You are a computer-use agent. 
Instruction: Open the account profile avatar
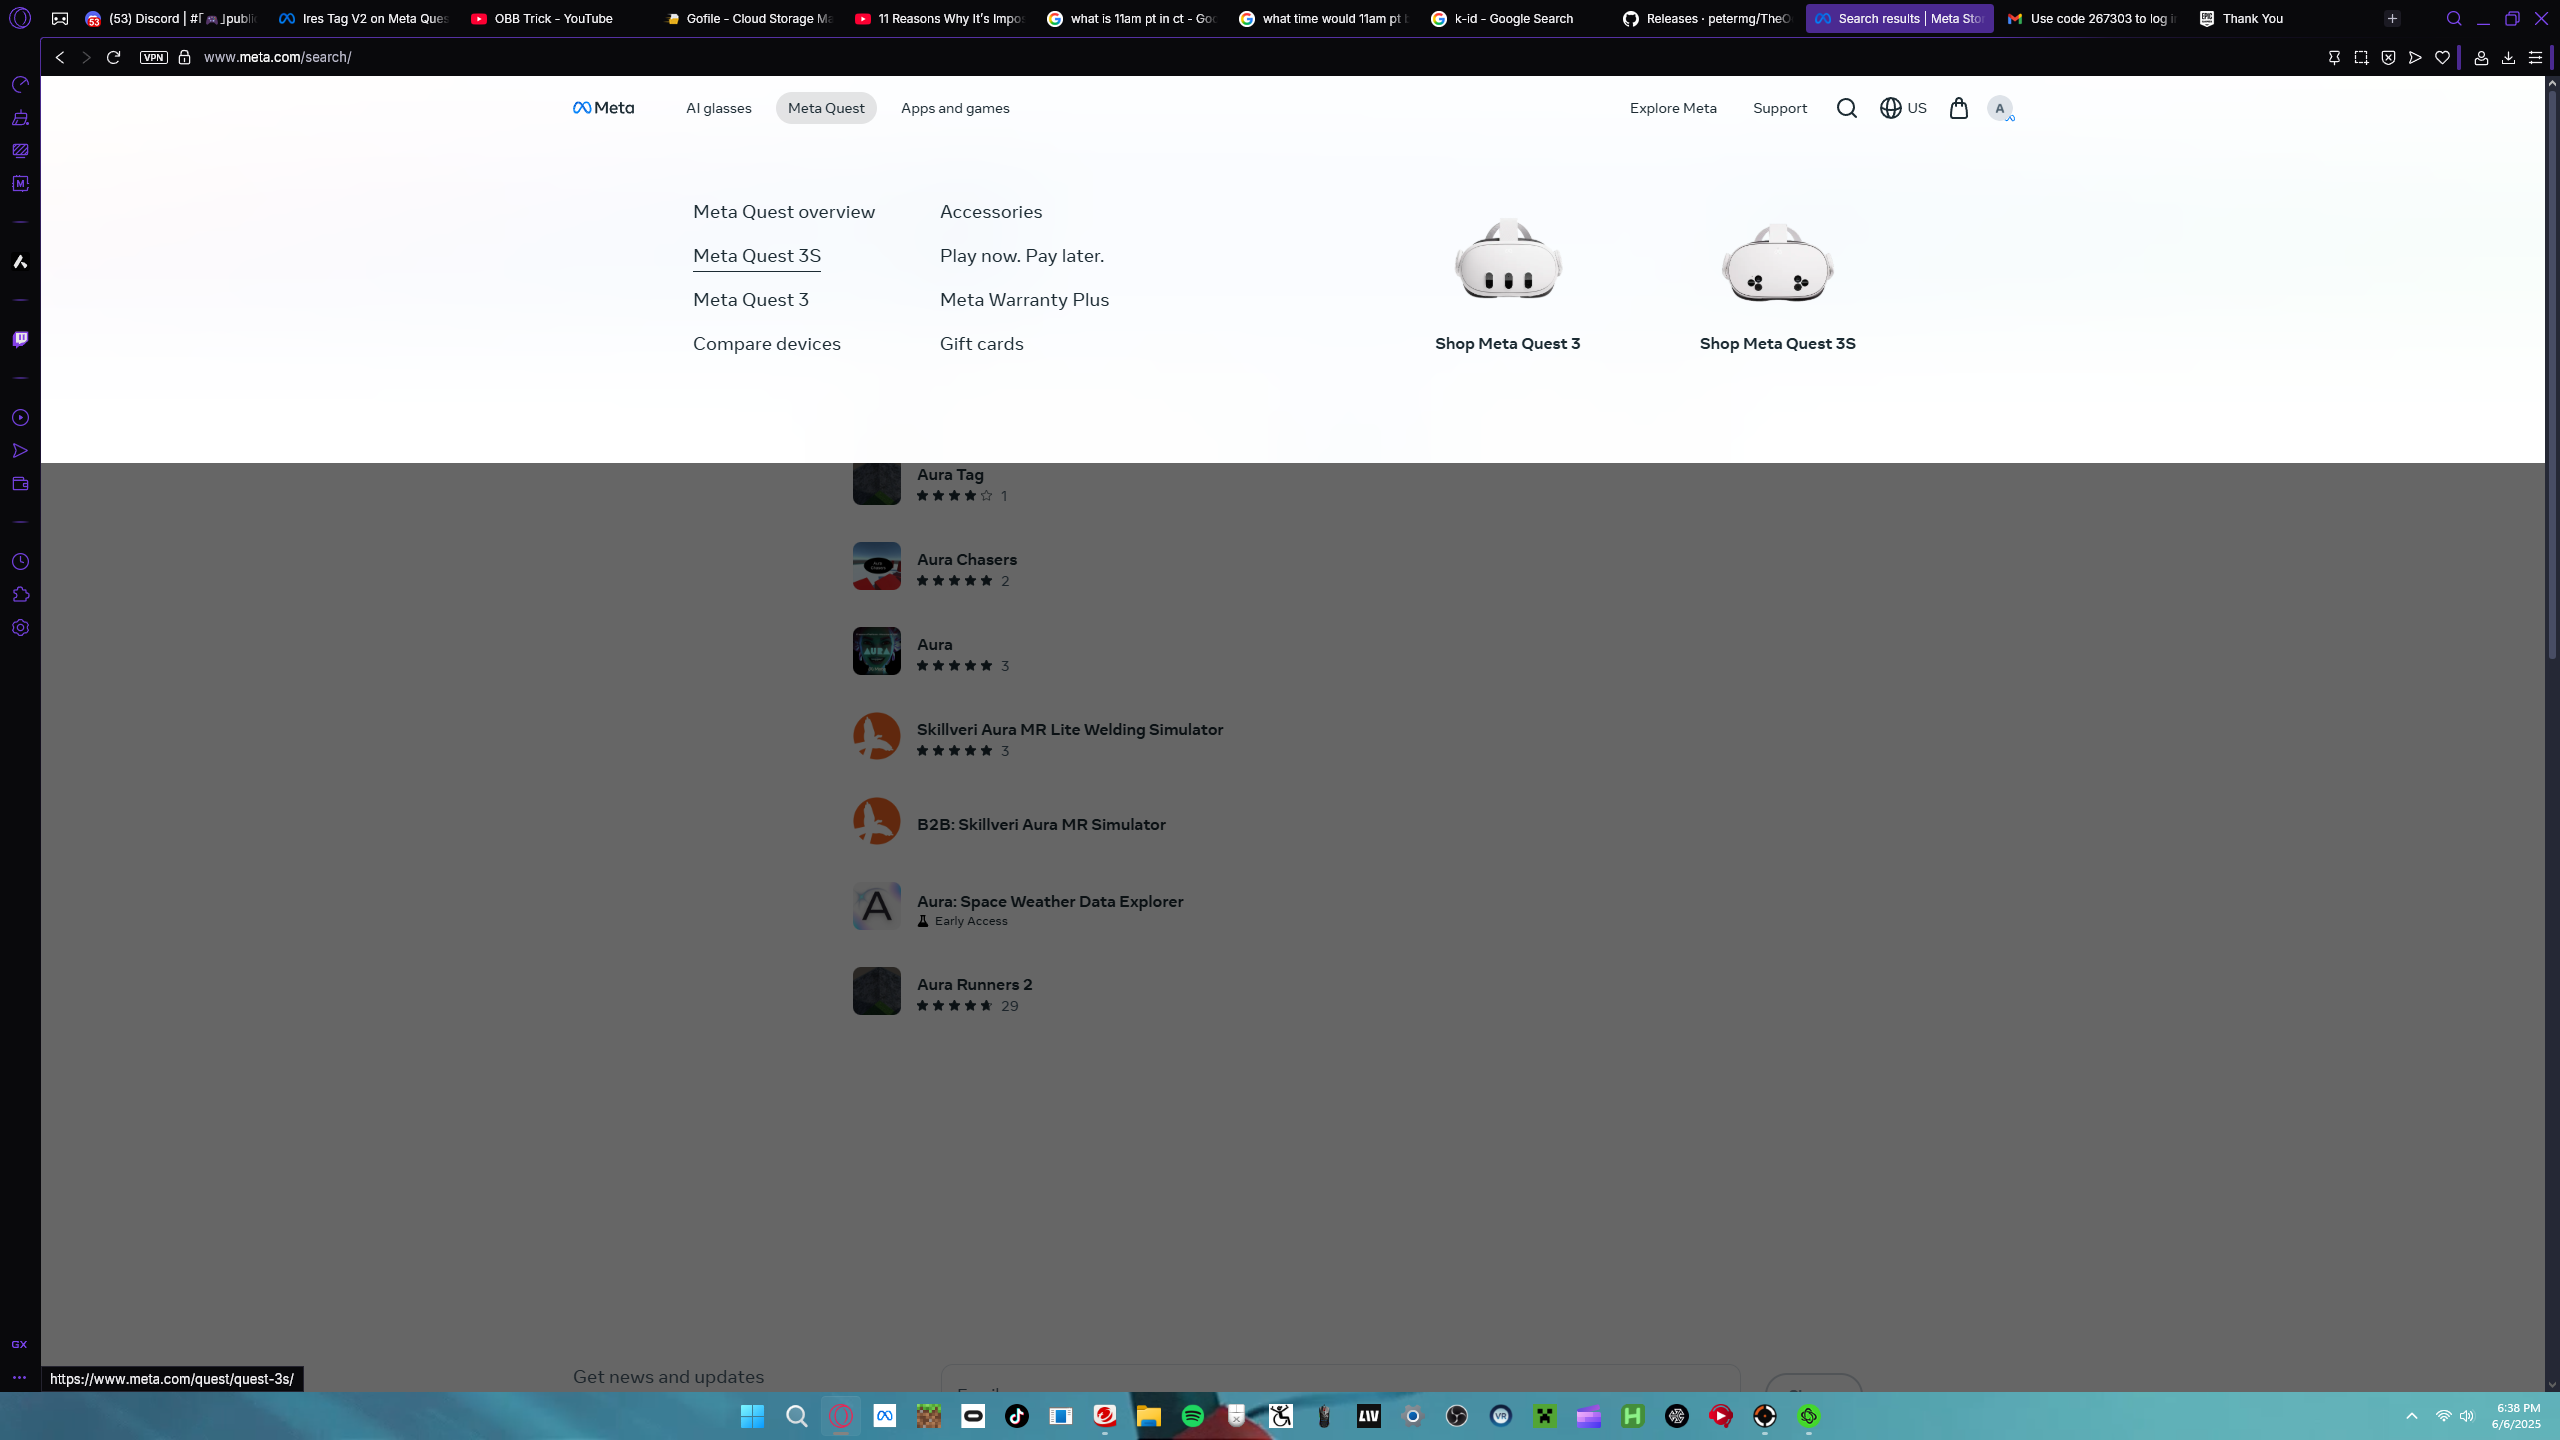2000,108
